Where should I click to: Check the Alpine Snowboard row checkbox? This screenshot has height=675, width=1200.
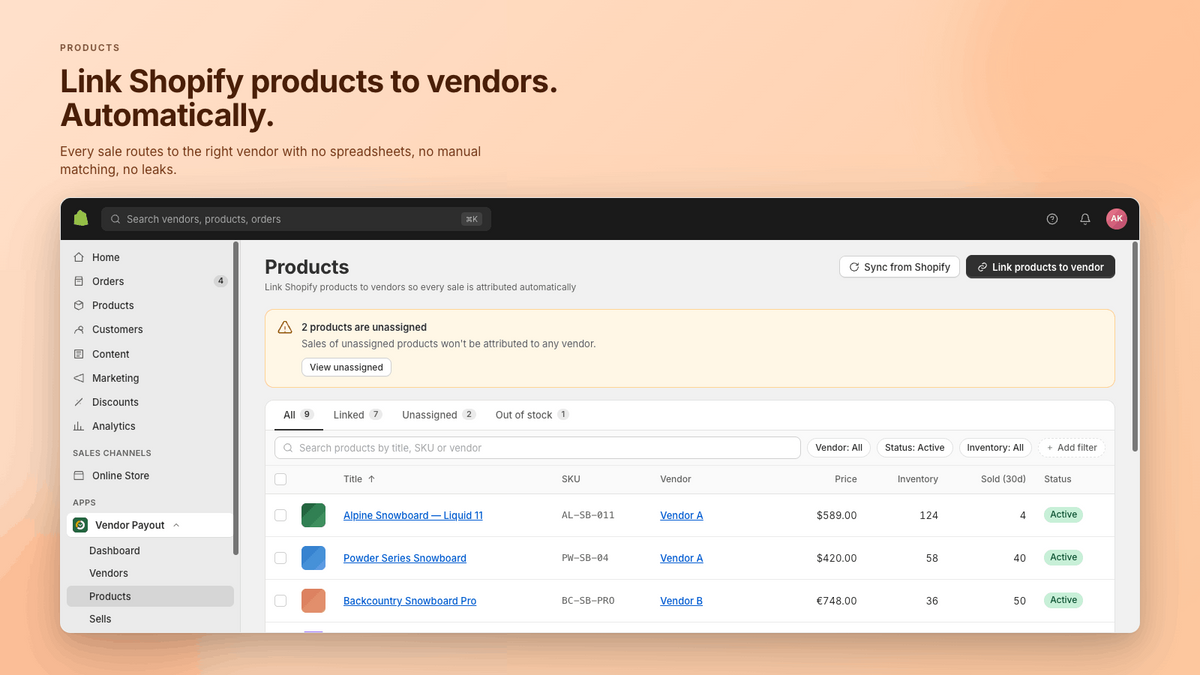click(x=281, y=515)
